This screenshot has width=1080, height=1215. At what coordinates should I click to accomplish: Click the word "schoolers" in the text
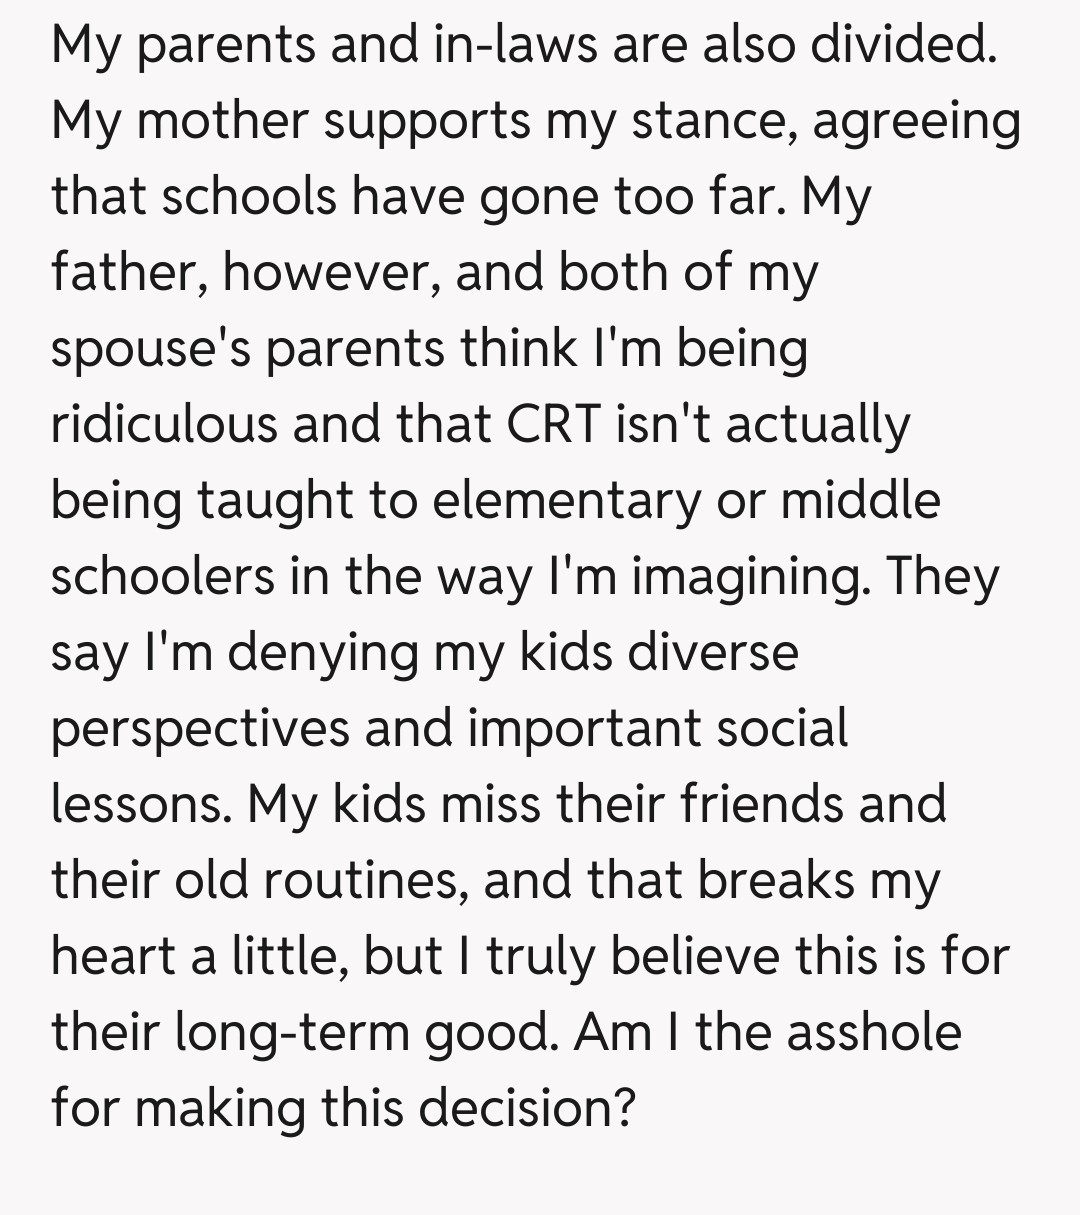(x=161, y=576)
